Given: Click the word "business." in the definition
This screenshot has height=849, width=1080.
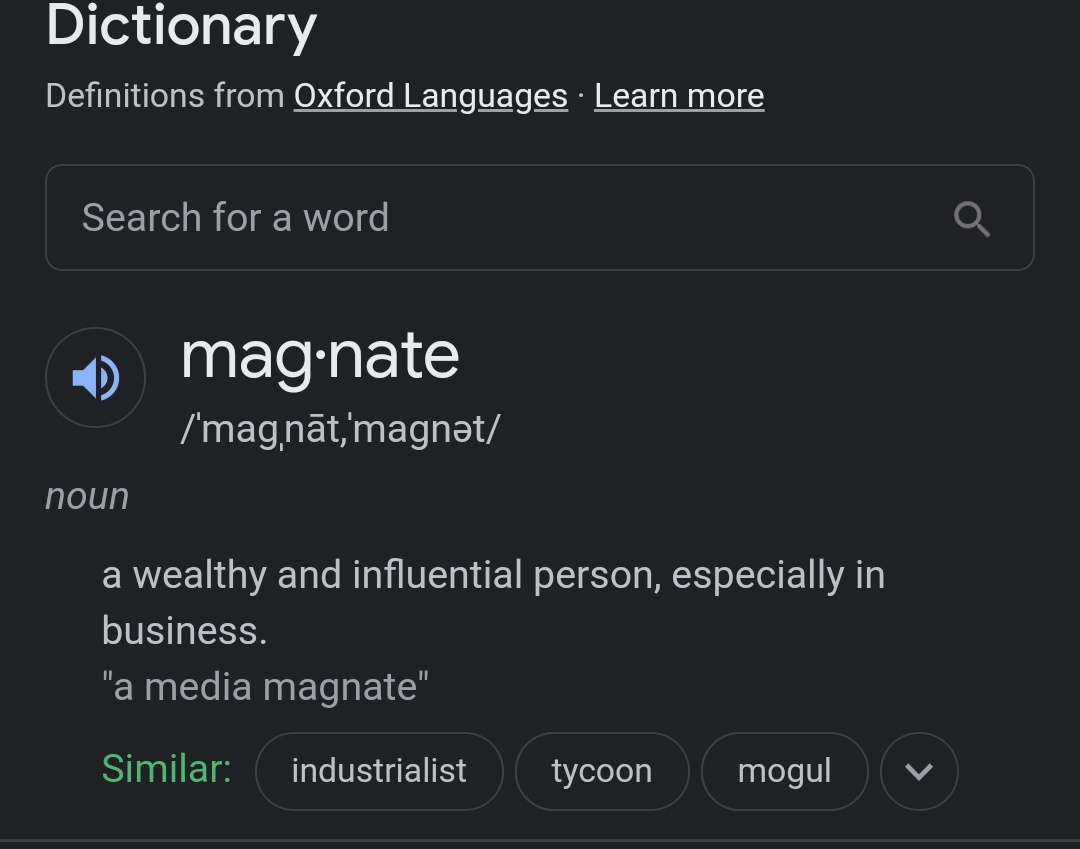Looking at the screenshot, I should pyautogui.click(x=184, y=631).
